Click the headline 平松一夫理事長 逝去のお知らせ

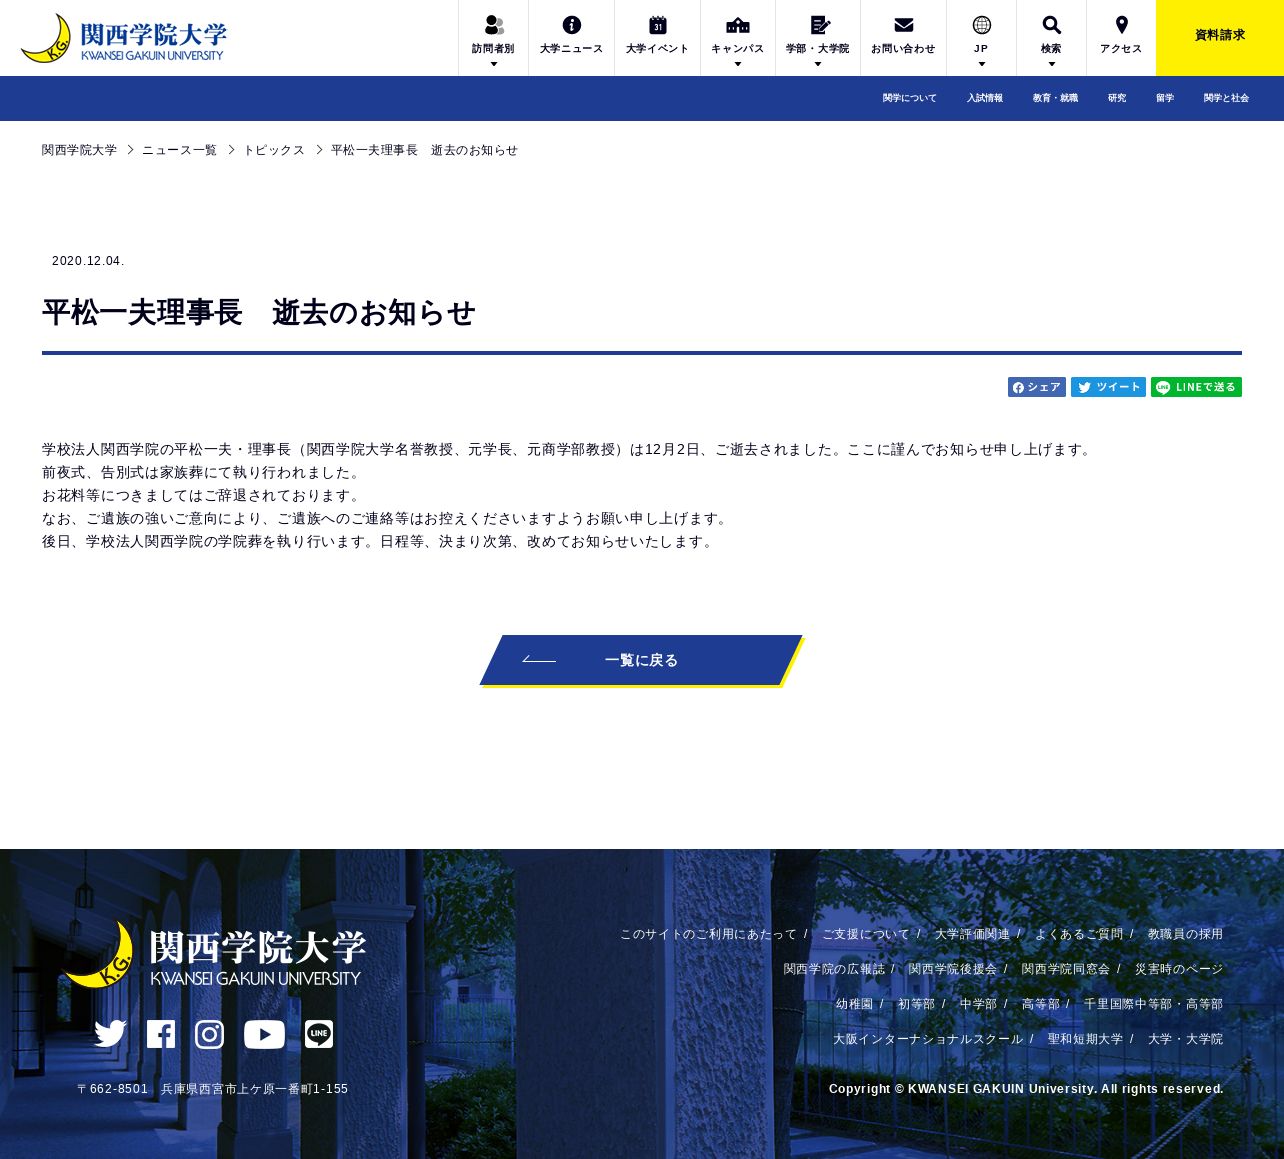click(x=259, y=313)
